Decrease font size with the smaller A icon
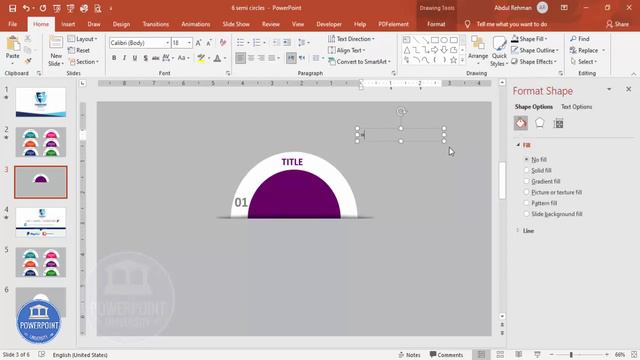 (x=209, y=42)
